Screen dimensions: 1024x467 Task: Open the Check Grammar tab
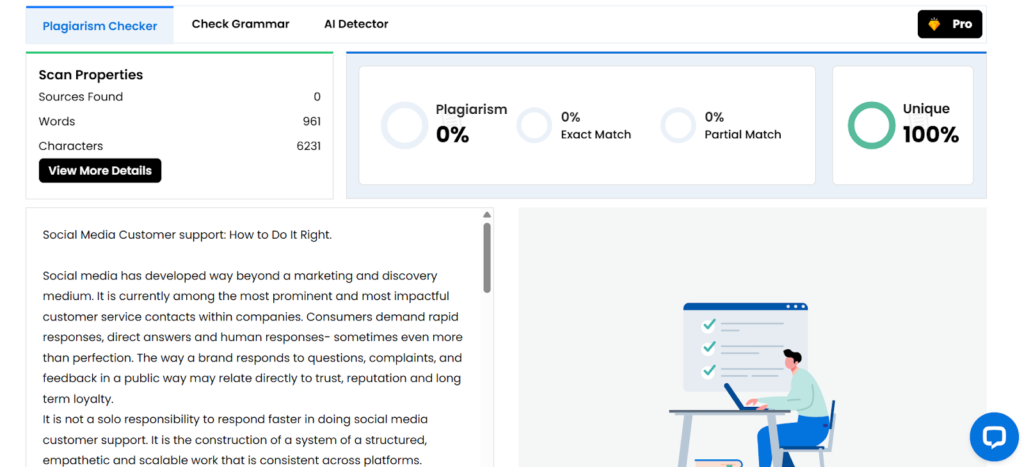point(240,24)
